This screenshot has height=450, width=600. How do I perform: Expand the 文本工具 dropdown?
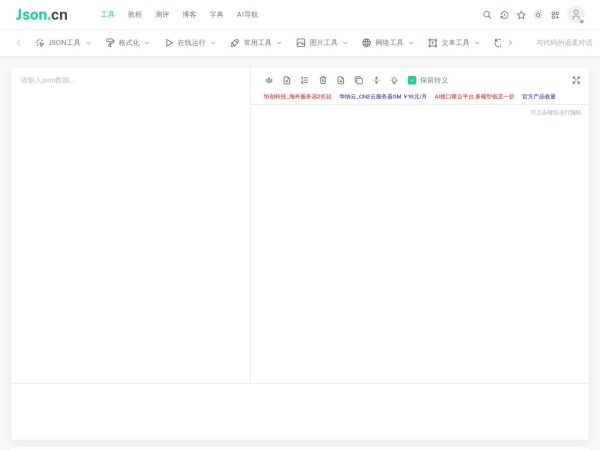(x=454, y=42)
